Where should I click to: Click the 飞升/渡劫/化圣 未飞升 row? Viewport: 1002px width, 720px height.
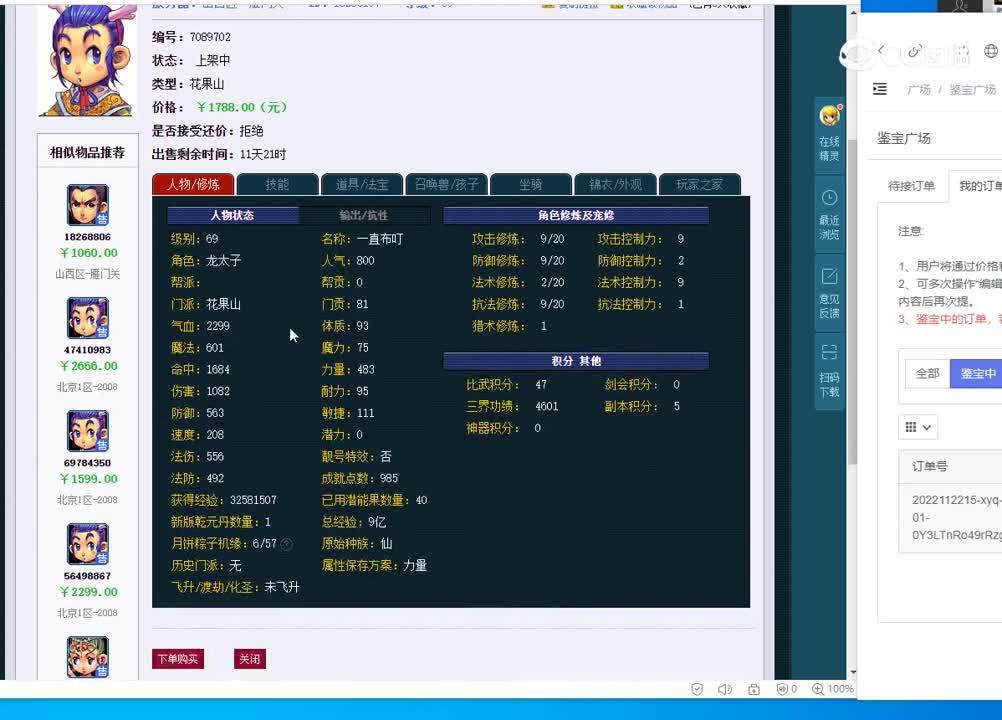[235, 587]
